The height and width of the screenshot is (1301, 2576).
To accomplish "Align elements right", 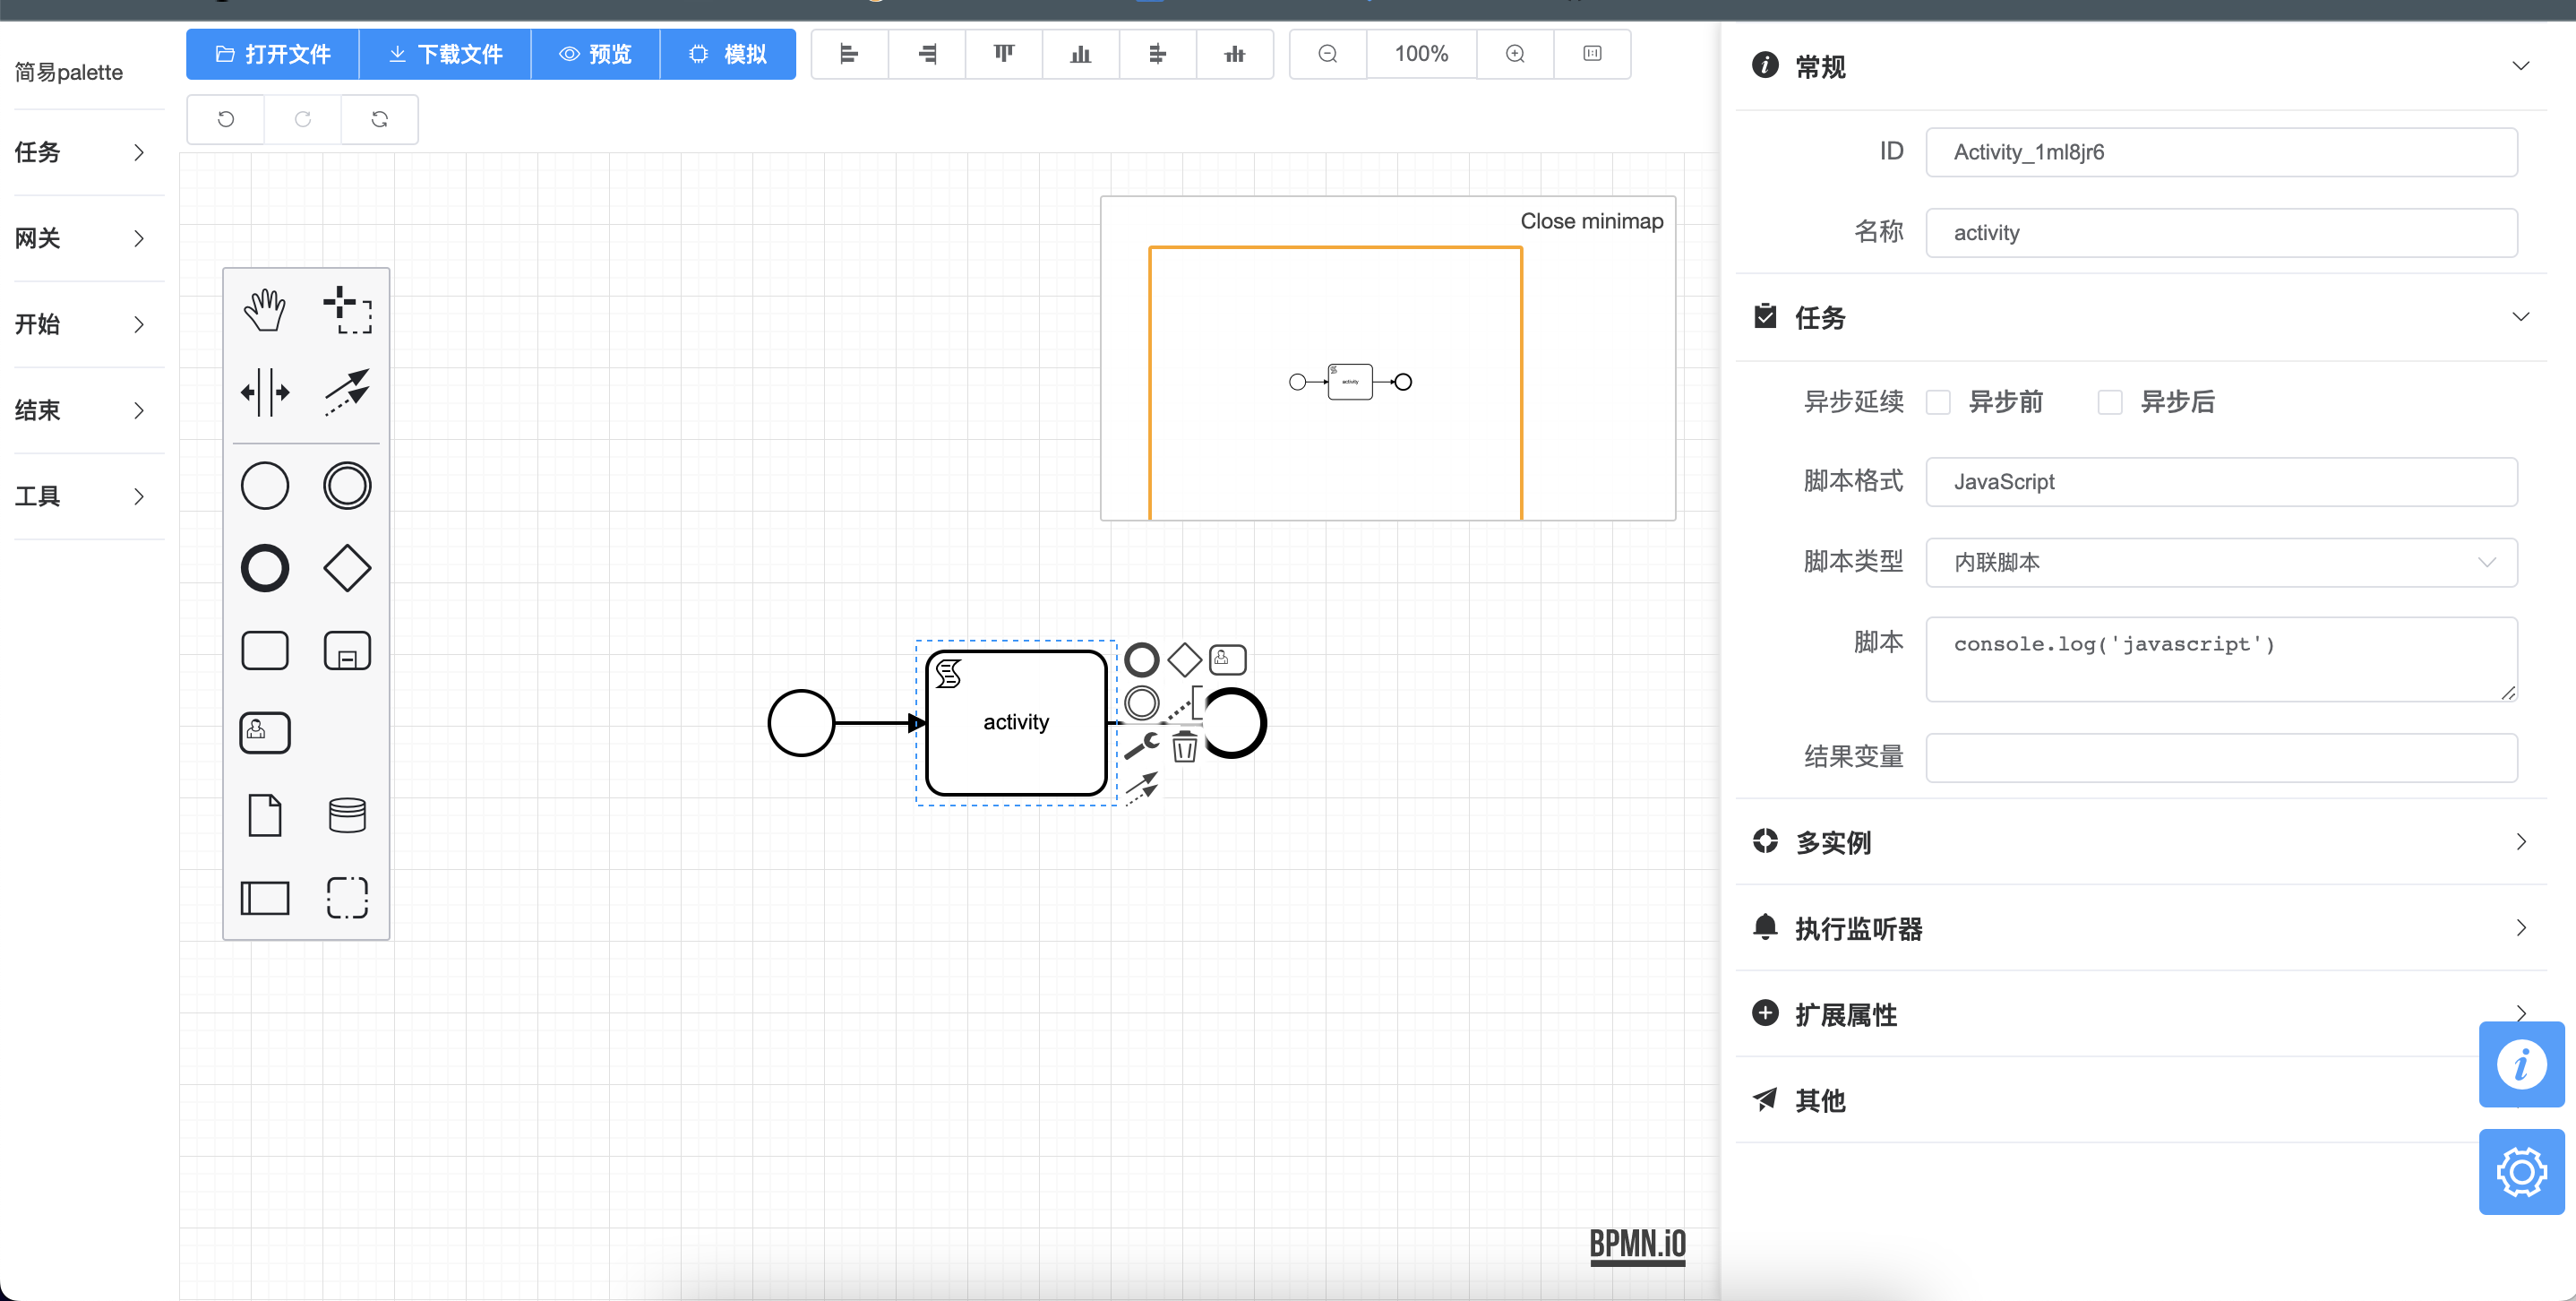I will point(927,54).
